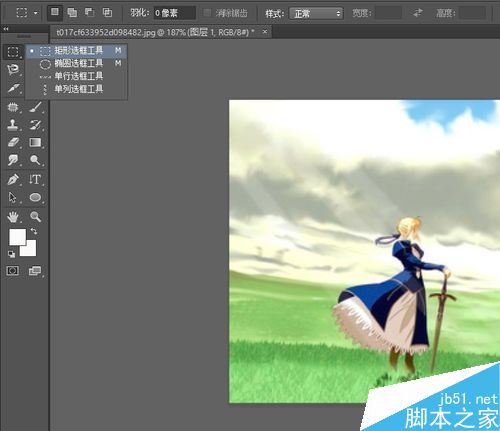The image size is (500, 431).
Task: Select the Path Selection arrow tool
Action: tap(13, 197)
